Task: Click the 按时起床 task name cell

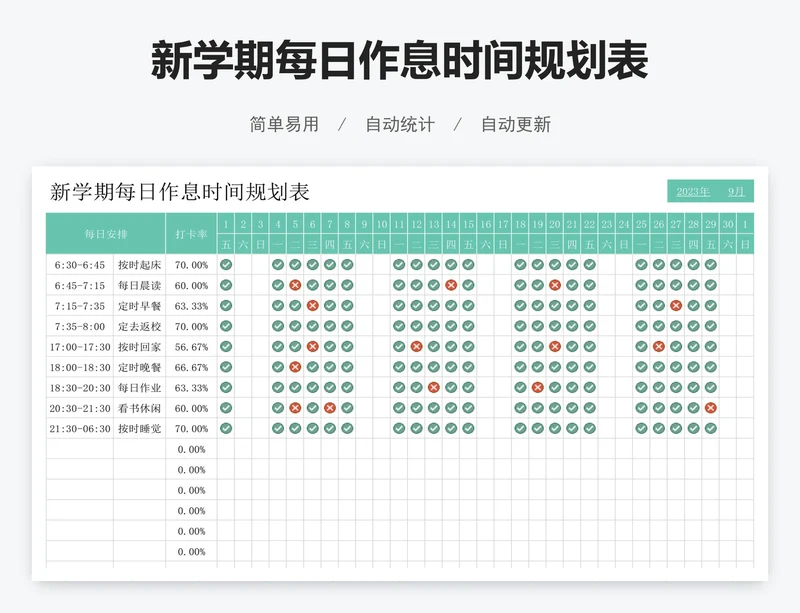Action: (139, 265)
